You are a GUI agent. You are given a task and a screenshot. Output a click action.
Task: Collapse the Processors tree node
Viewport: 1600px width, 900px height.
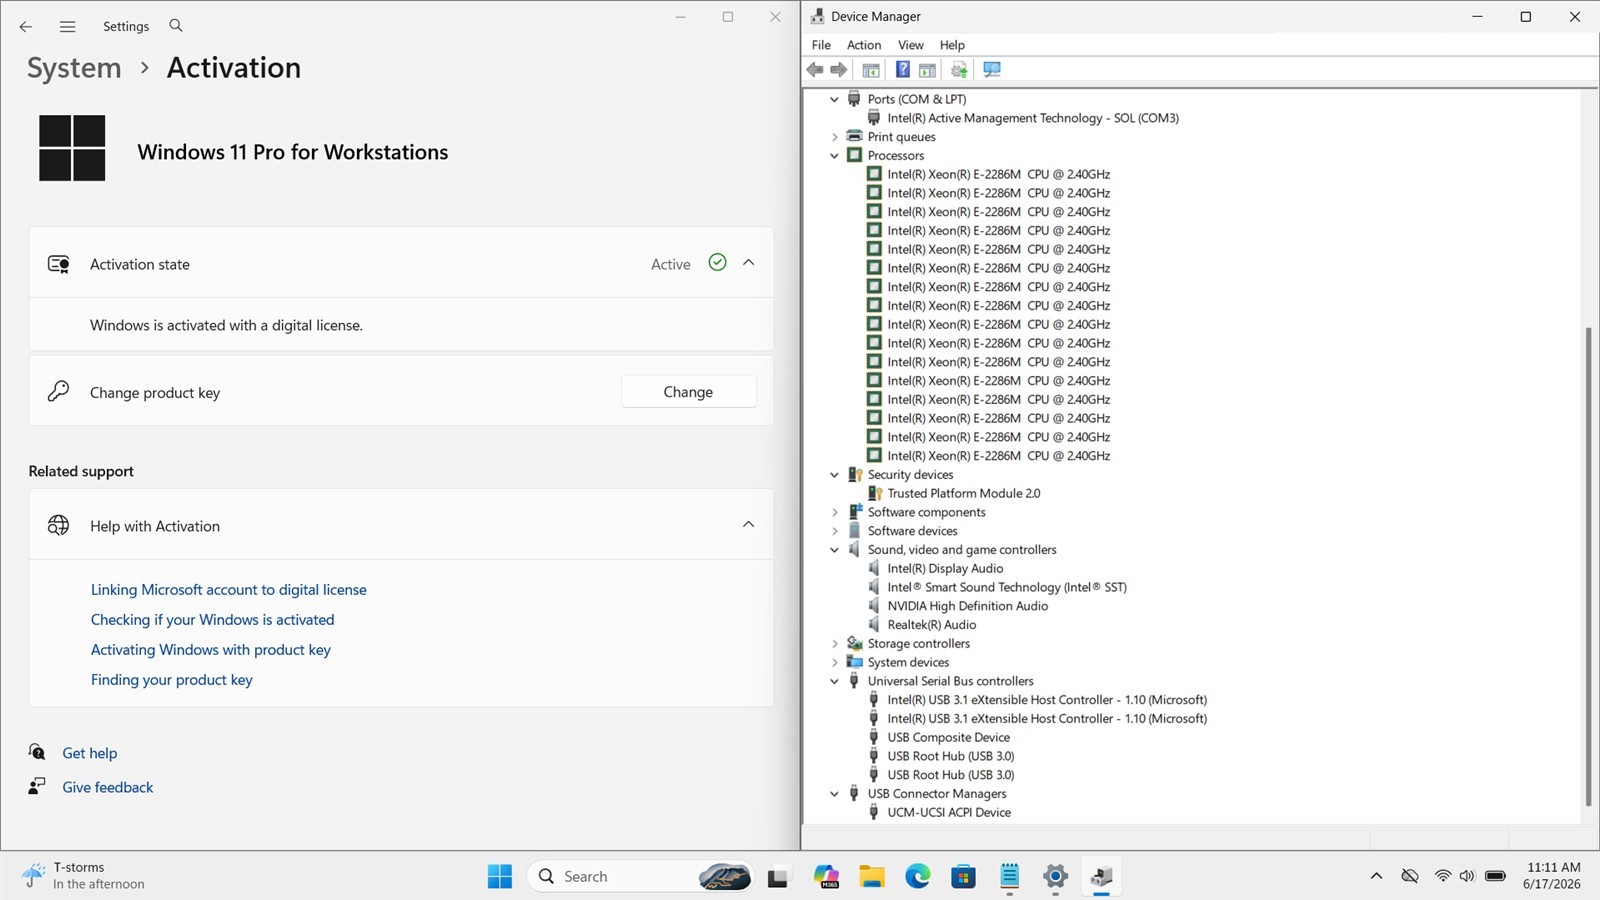click(835, 156)
